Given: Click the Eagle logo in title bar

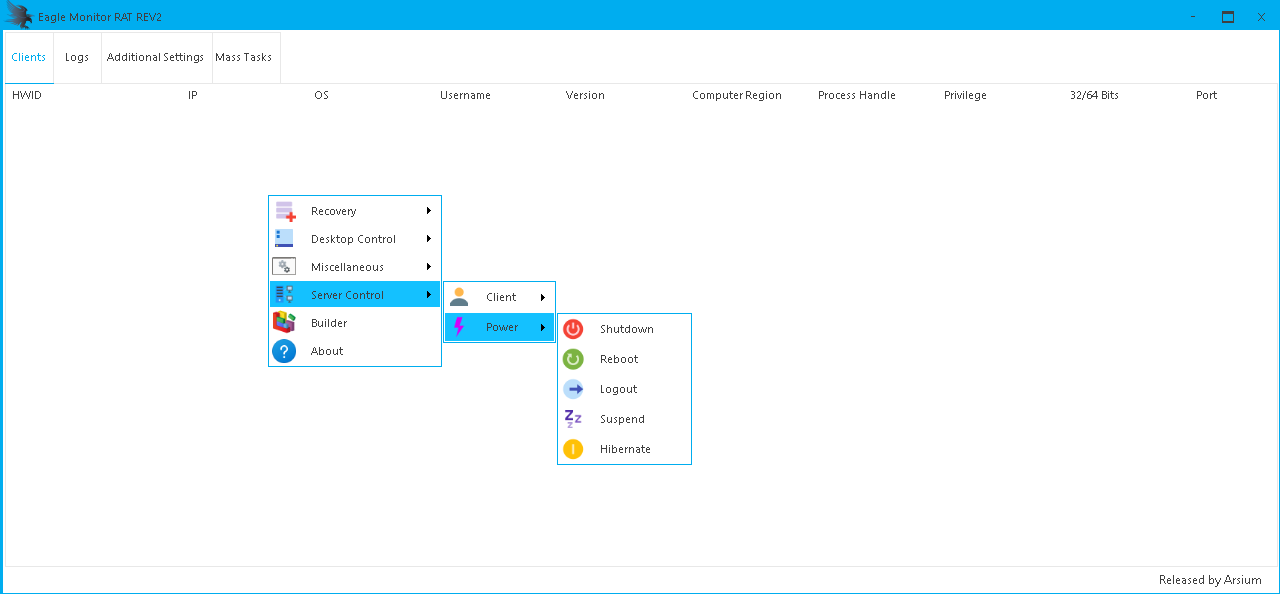Looking at the screenshot, I should point(19,16).
